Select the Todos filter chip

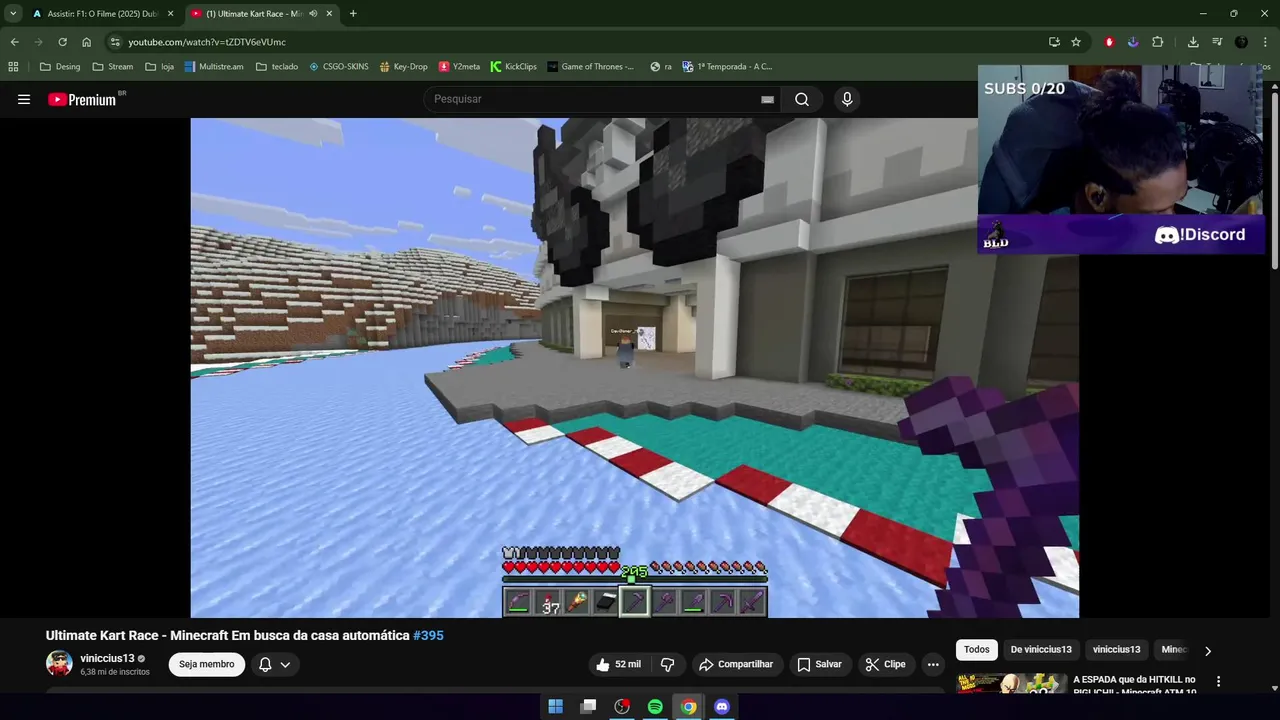click(977, 650)
